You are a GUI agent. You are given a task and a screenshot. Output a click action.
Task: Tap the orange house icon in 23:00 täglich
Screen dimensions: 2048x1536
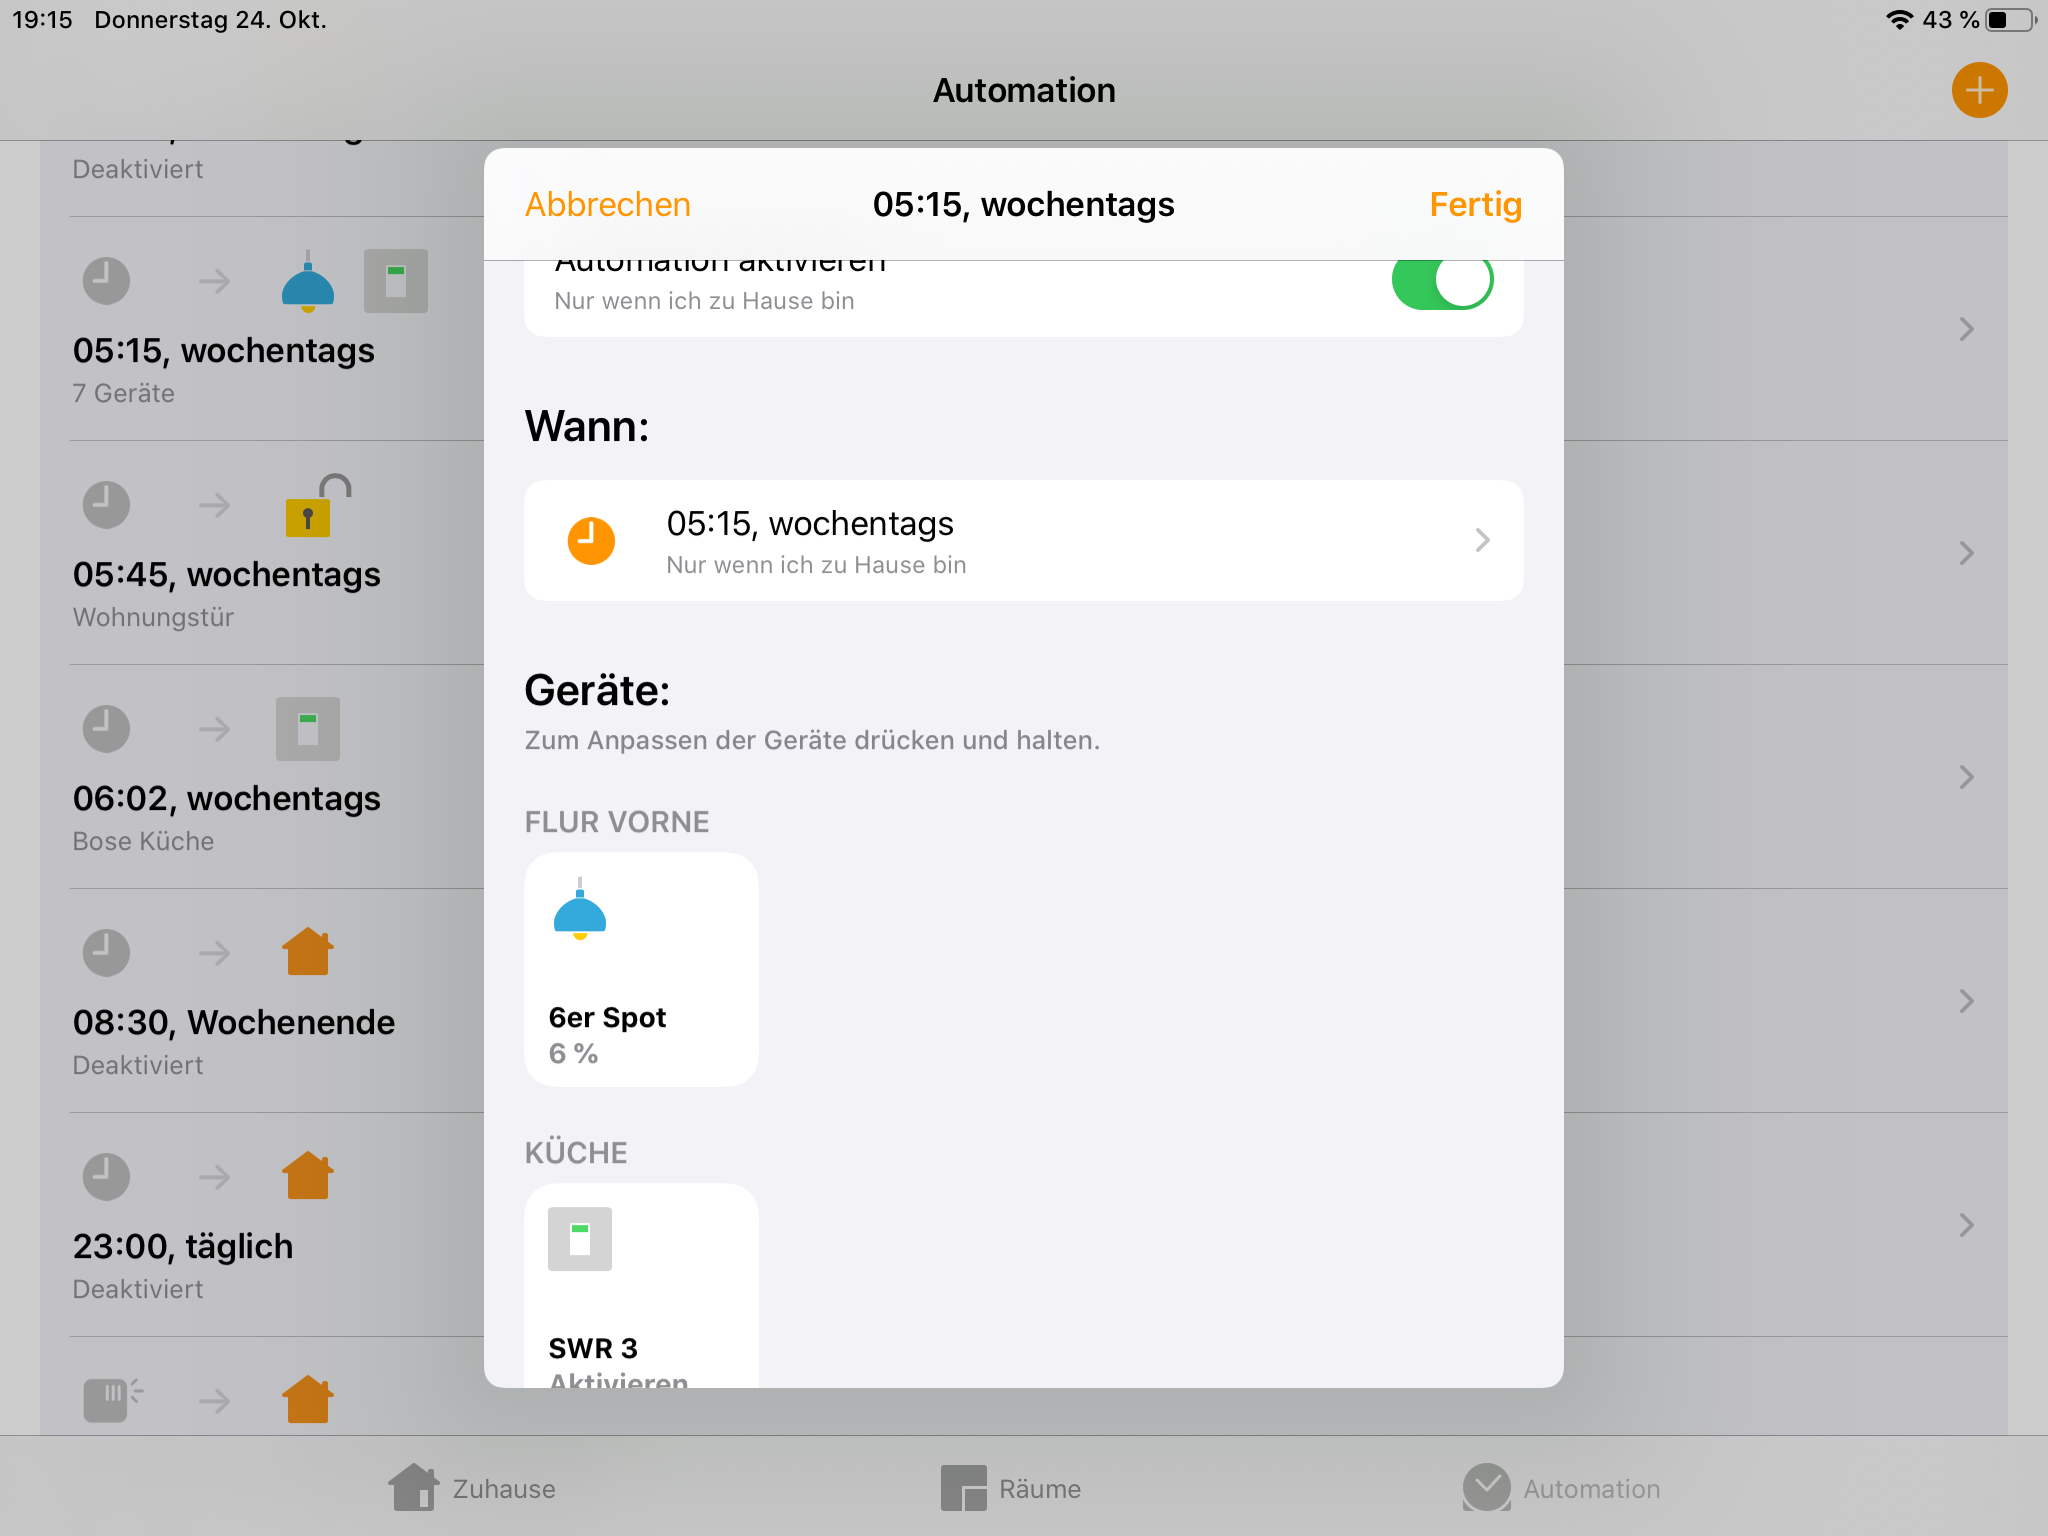[x=307, y=1176]
